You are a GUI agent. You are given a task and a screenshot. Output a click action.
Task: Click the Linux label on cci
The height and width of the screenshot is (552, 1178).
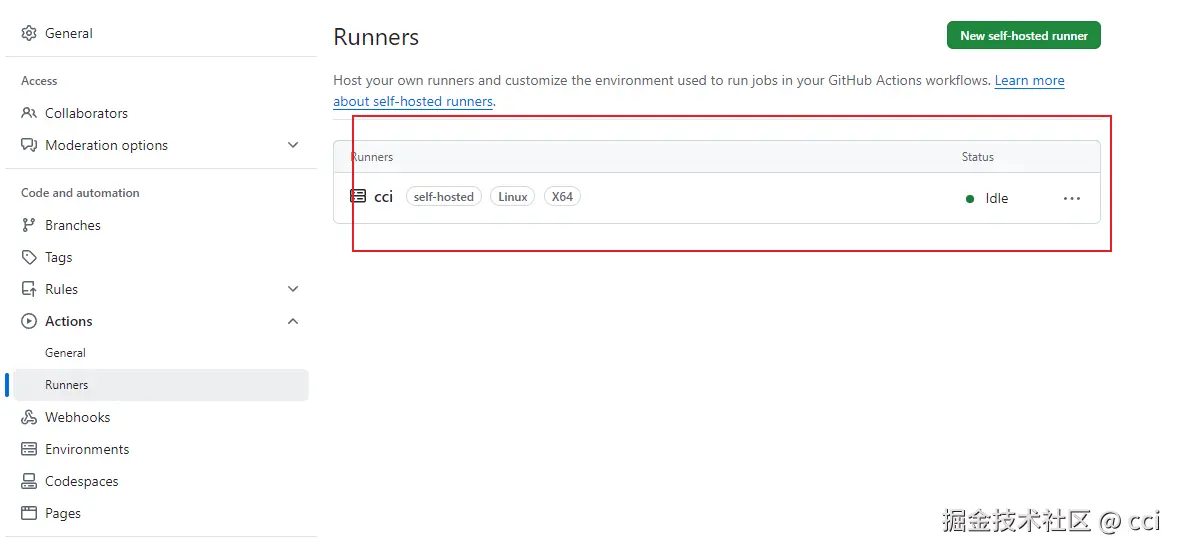[x=512, y=197]
